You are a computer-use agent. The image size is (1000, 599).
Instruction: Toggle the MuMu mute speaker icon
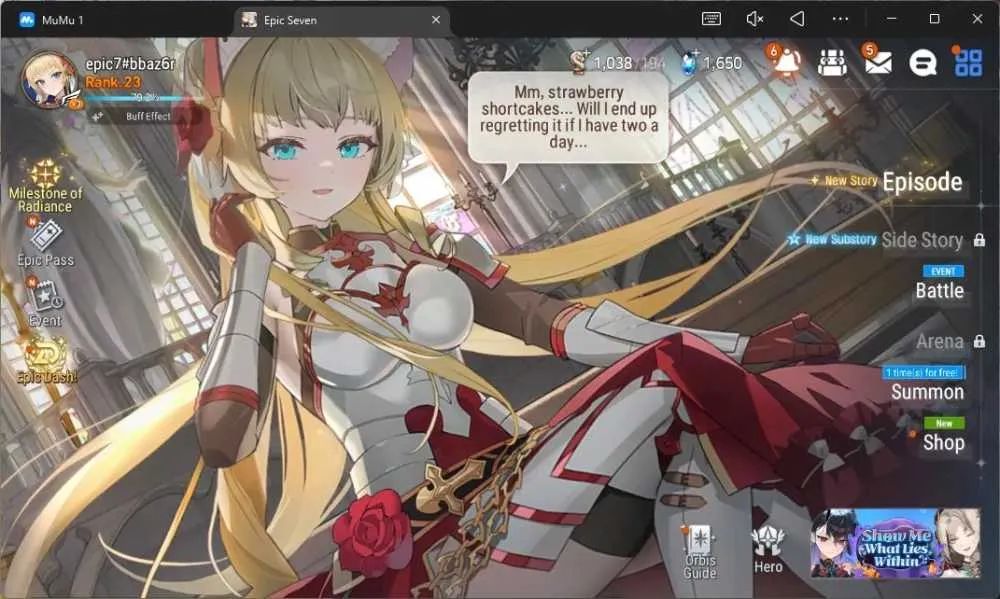click(x=754, y=19)
